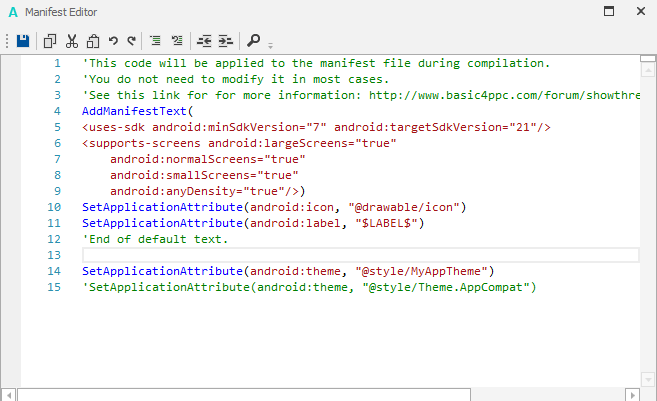Image resolution: width=657 pixels, height=401 pixels.
Task: Decrease indent of selected lines
Action: (x=204, y=41)
